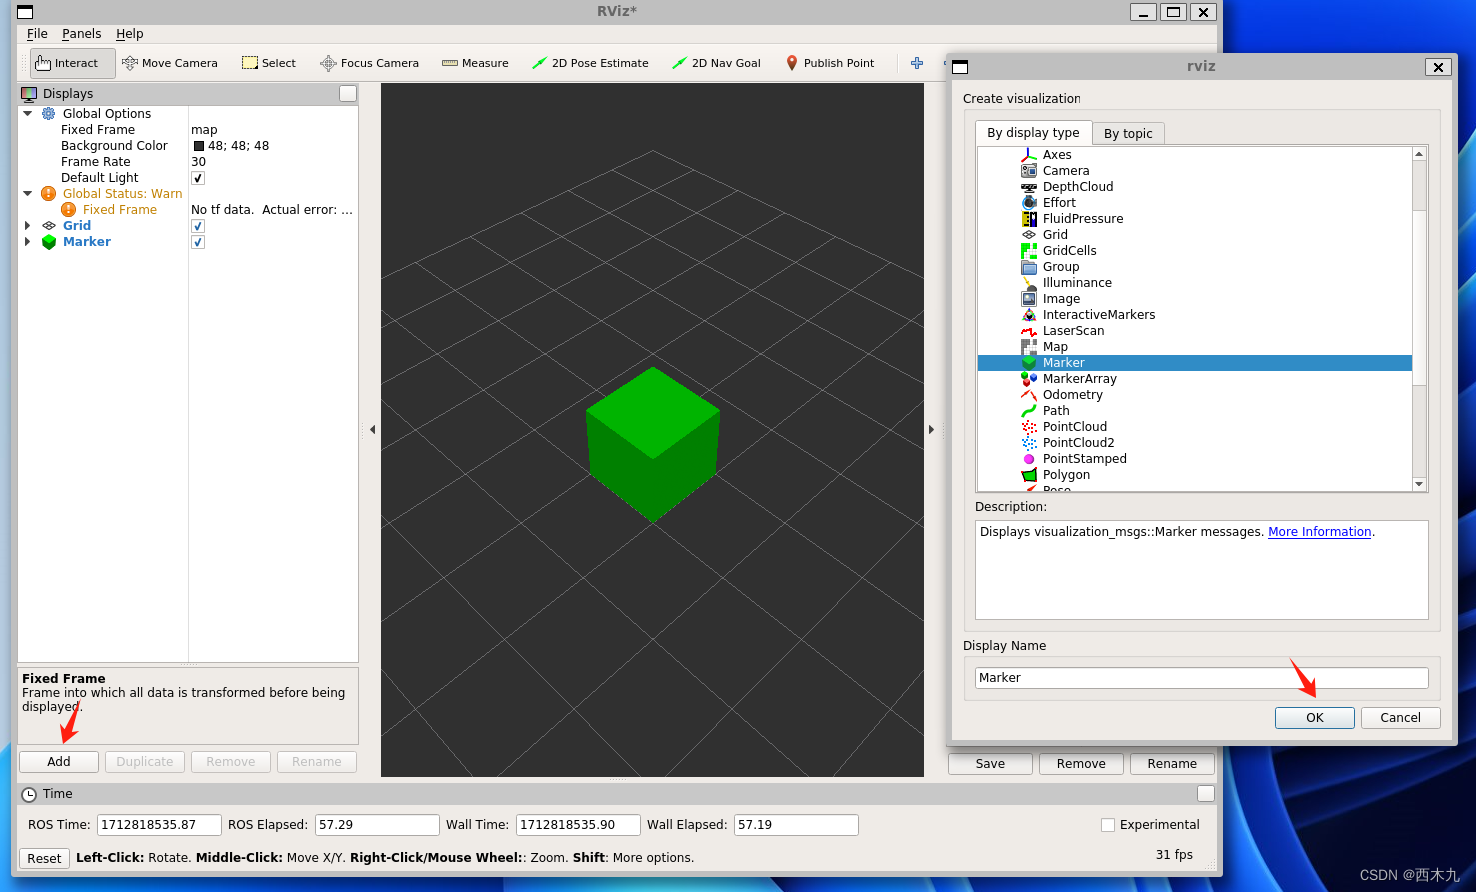
Task: Select Image display type
Action: point(1061,299)
